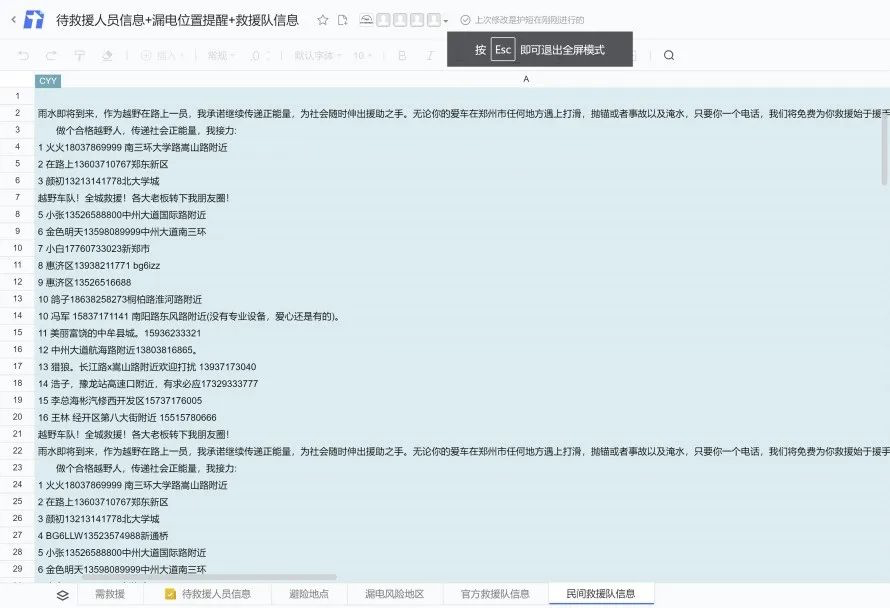Screen dimensions: 890x608
Task: Switch to the 漏电风险地区 sheet tab
Action: click(x=394, y=594)
